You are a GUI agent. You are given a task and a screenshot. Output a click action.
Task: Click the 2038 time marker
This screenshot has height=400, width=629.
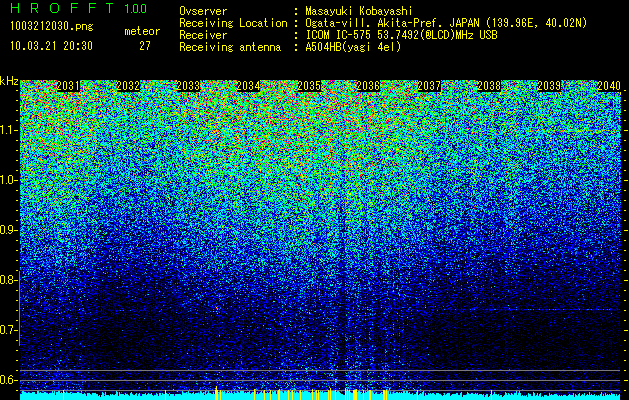(x=489, y=86)
